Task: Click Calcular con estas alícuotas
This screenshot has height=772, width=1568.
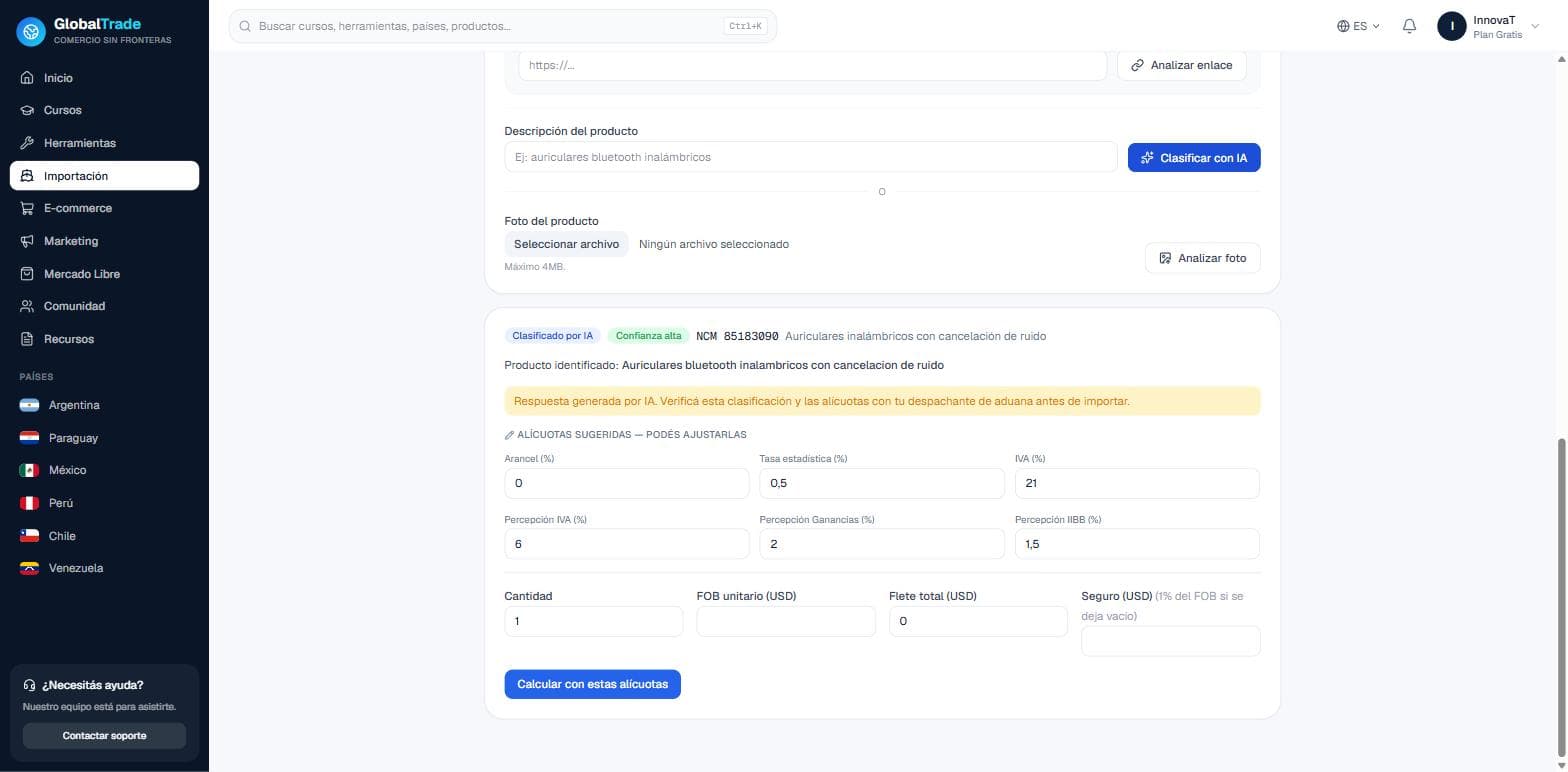Action: coord(592,684)
